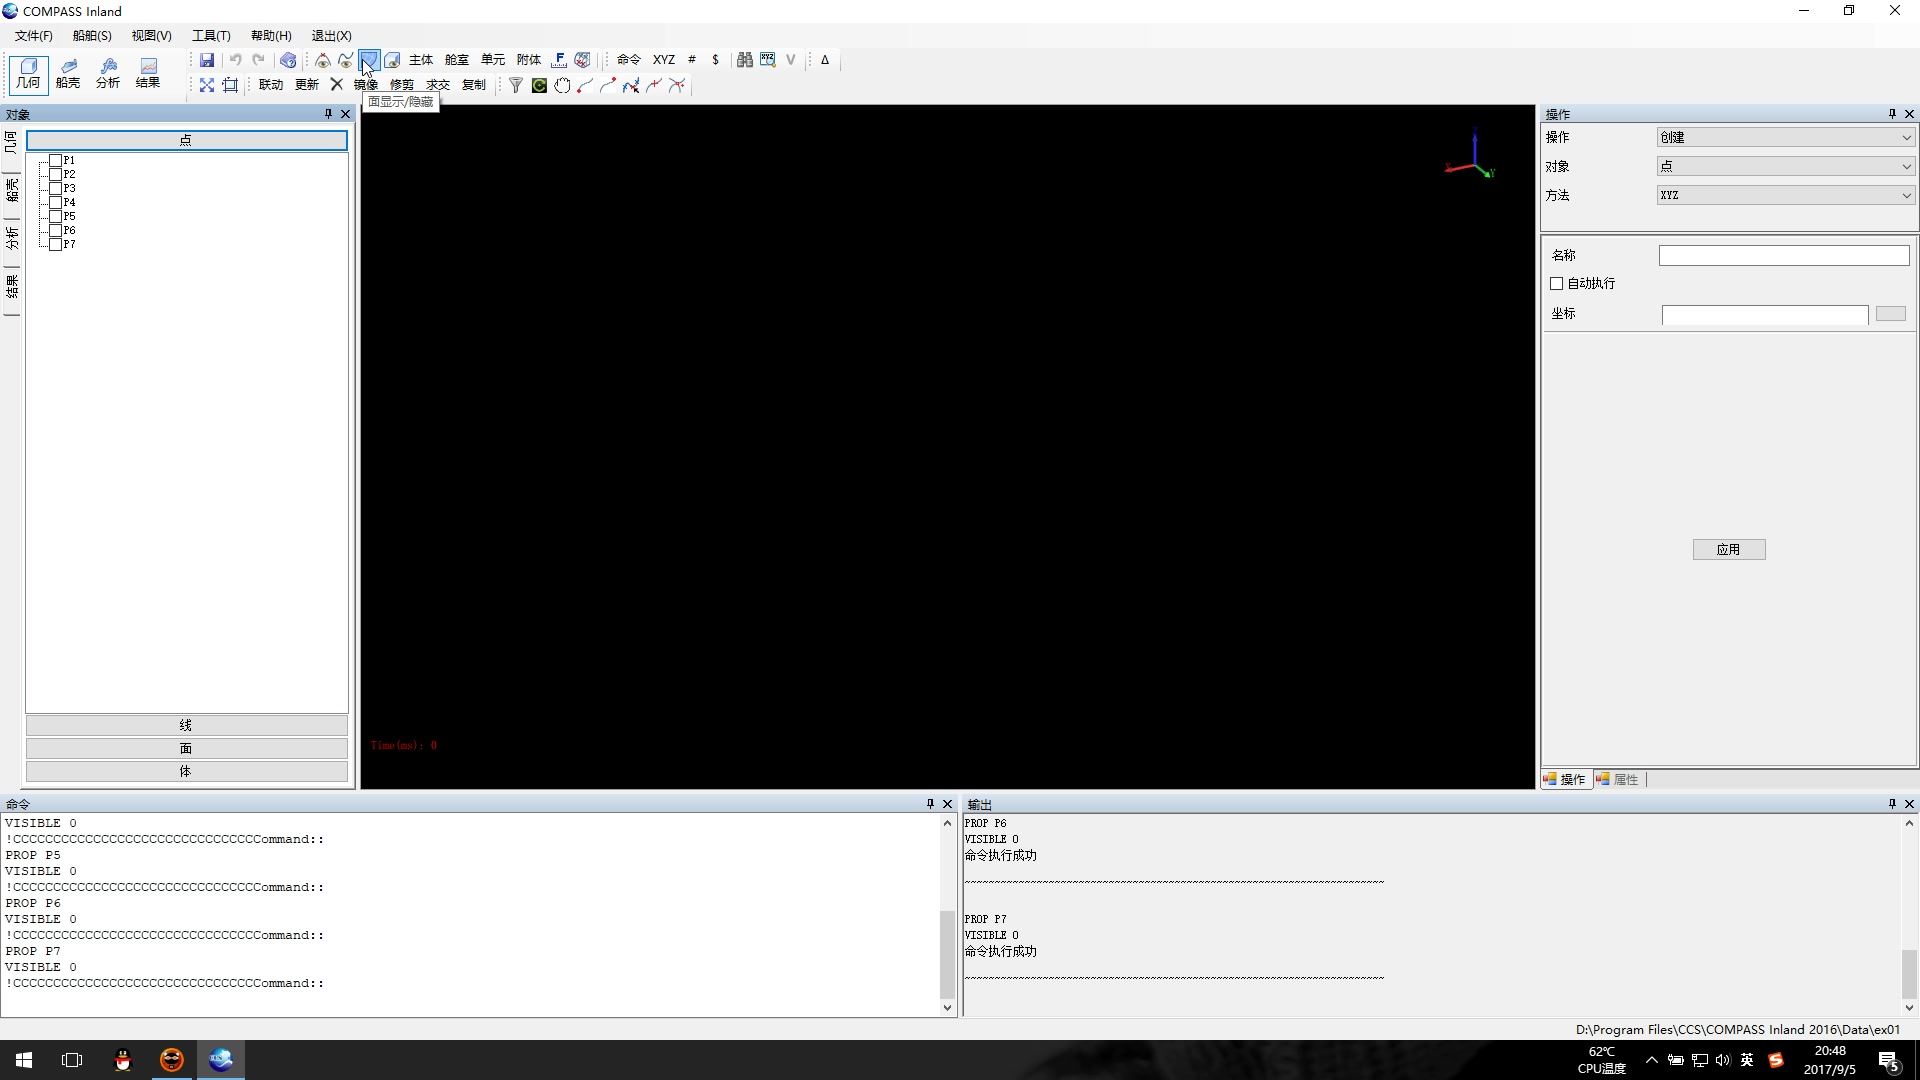
Task: Click the delete X toolbar icon
Action: (x=337, y=85)
